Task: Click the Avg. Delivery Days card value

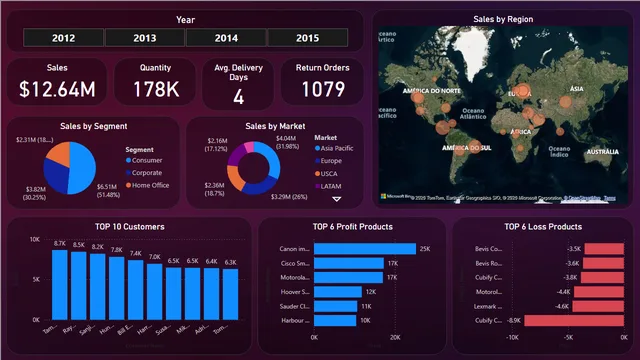Action: pyautogui.click(x=238, y=97)
